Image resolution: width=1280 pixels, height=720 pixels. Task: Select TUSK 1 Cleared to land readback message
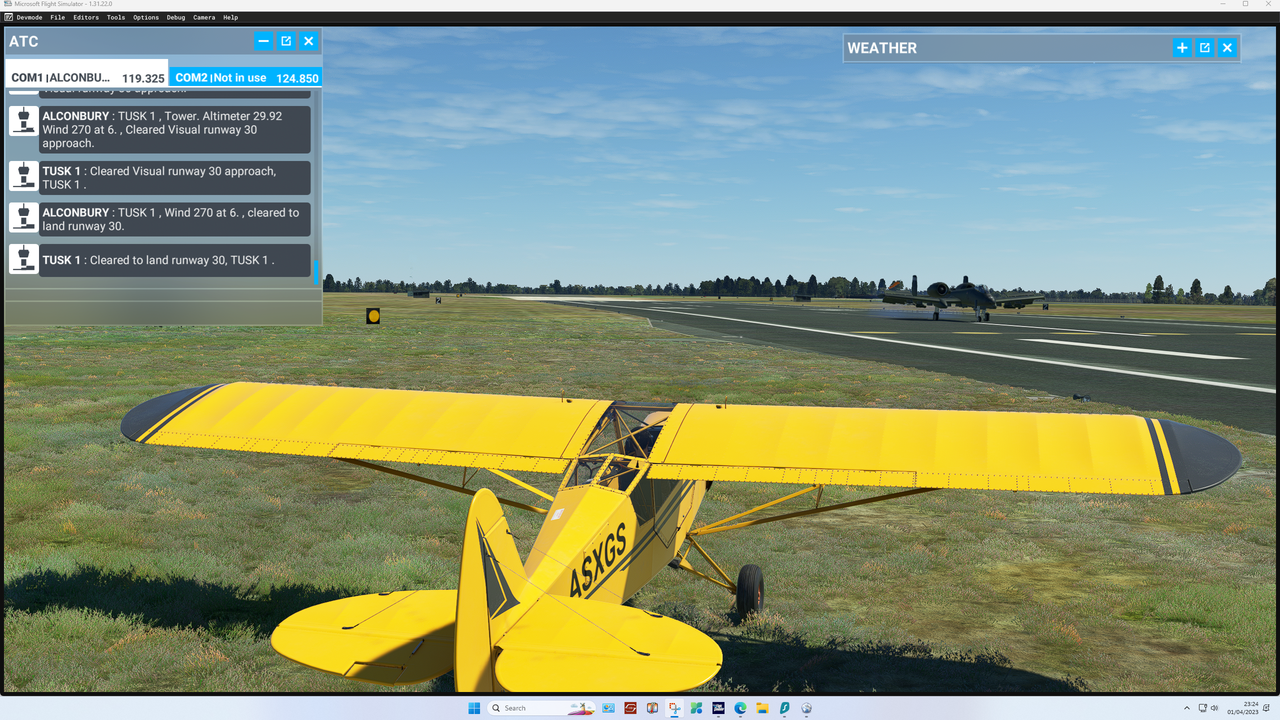coord(175,260)
